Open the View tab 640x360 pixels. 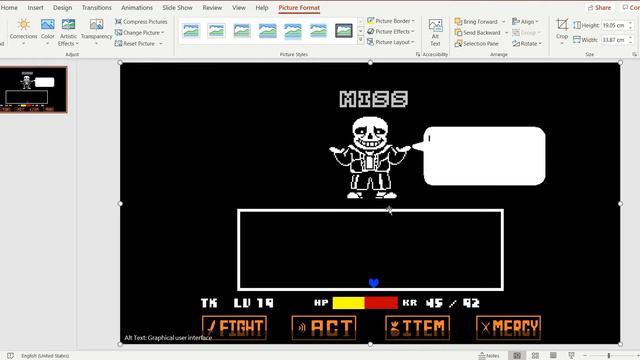[239, 8]
